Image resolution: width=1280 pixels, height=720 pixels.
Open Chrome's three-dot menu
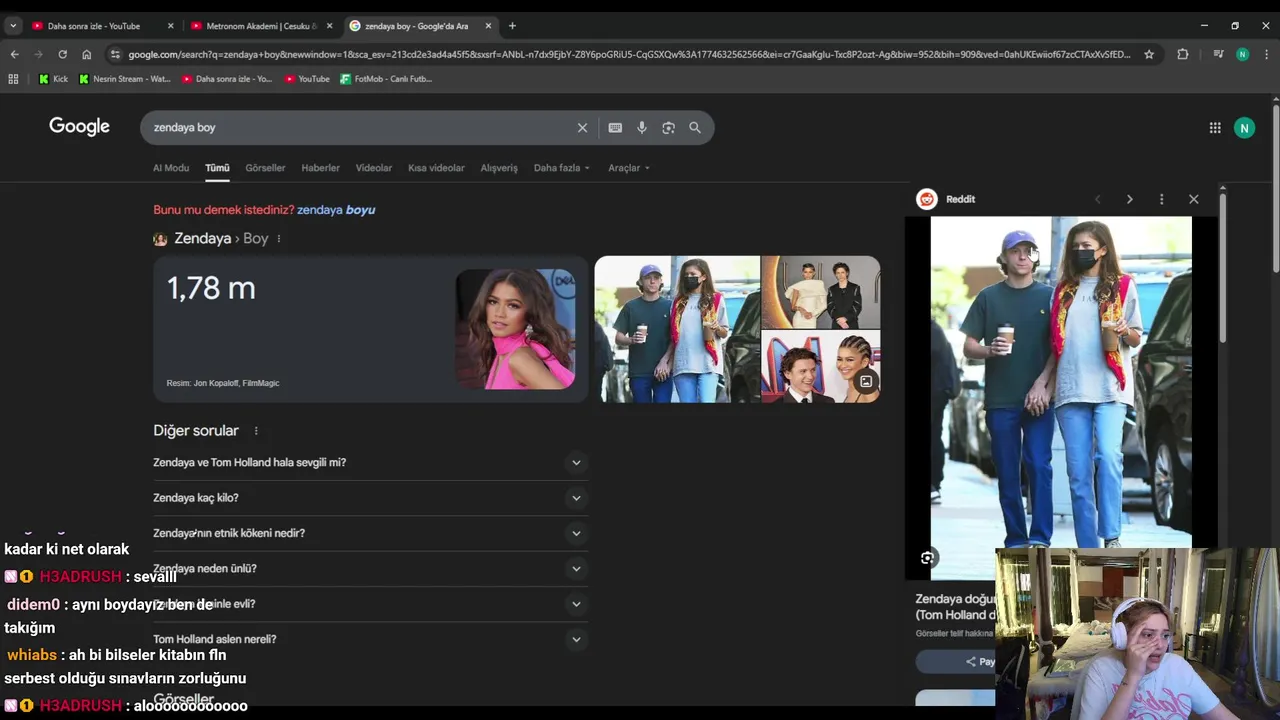[x=1266, y=54]
